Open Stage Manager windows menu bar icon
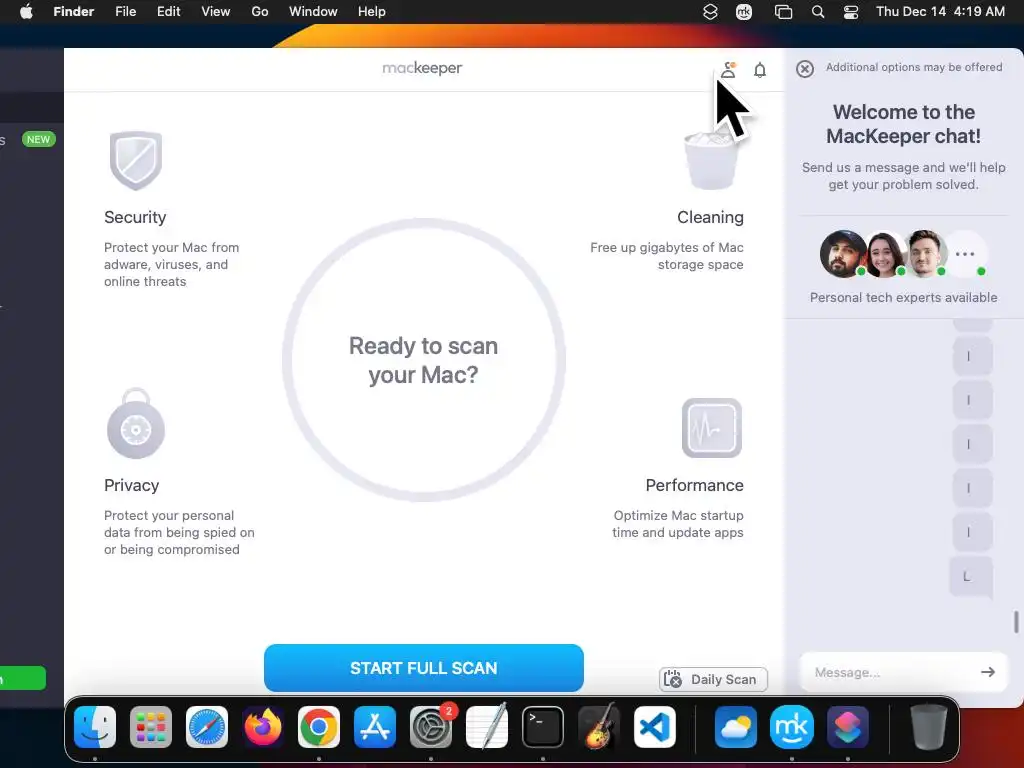Image resolution: width=1024 pixels, height=768 pixels. tap(783, 12)
